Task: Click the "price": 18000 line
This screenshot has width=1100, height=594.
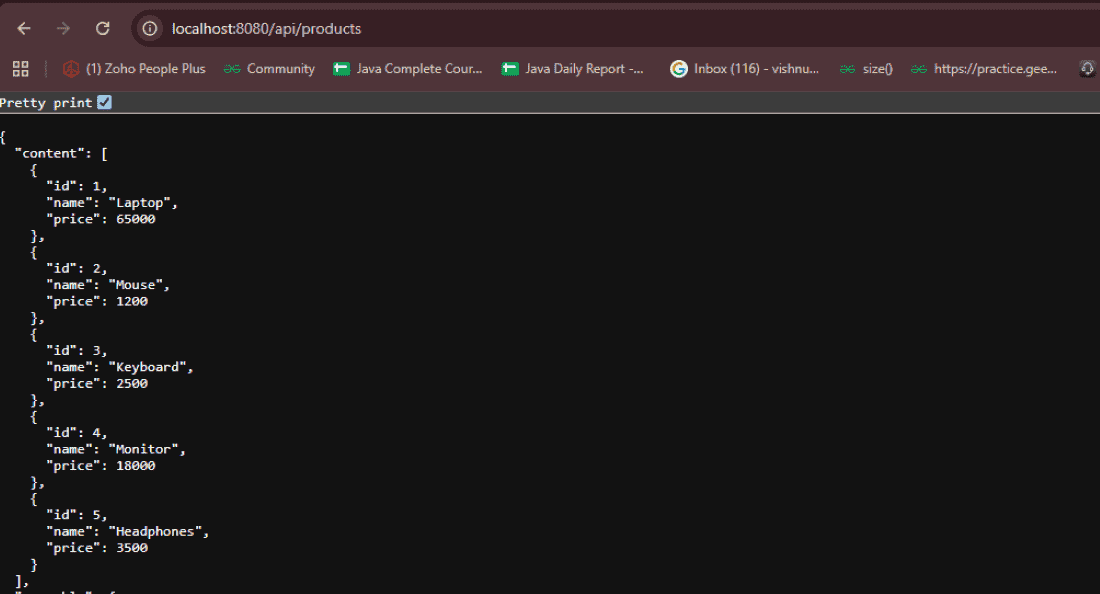Action: [101, 466]
